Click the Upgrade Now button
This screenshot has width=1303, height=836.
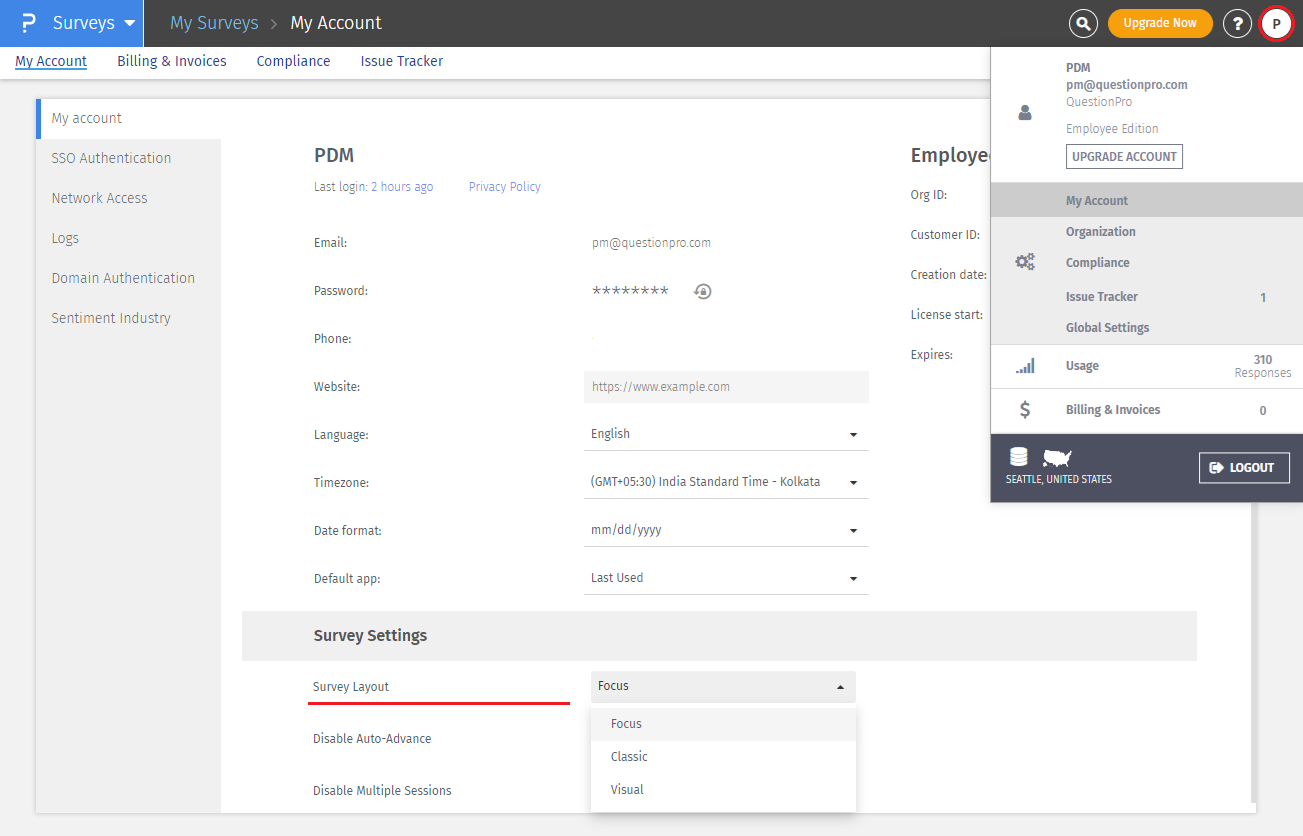(1160, 22)
